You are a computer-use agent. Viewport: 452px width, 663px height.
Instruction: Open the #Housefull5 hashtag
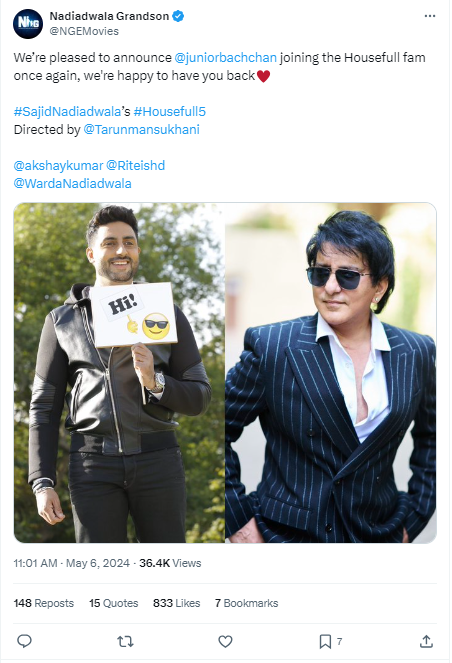click(x=170, y=112)
